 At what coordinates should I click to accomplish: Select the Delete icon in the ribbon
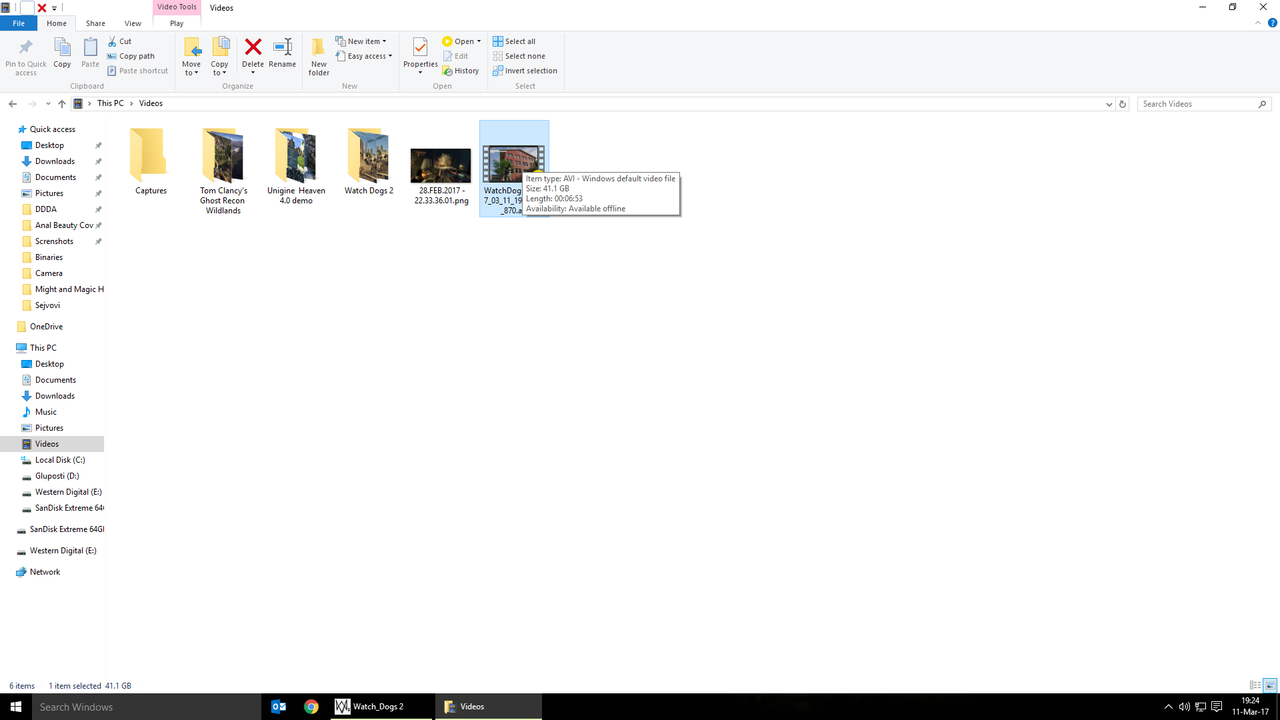252,50
